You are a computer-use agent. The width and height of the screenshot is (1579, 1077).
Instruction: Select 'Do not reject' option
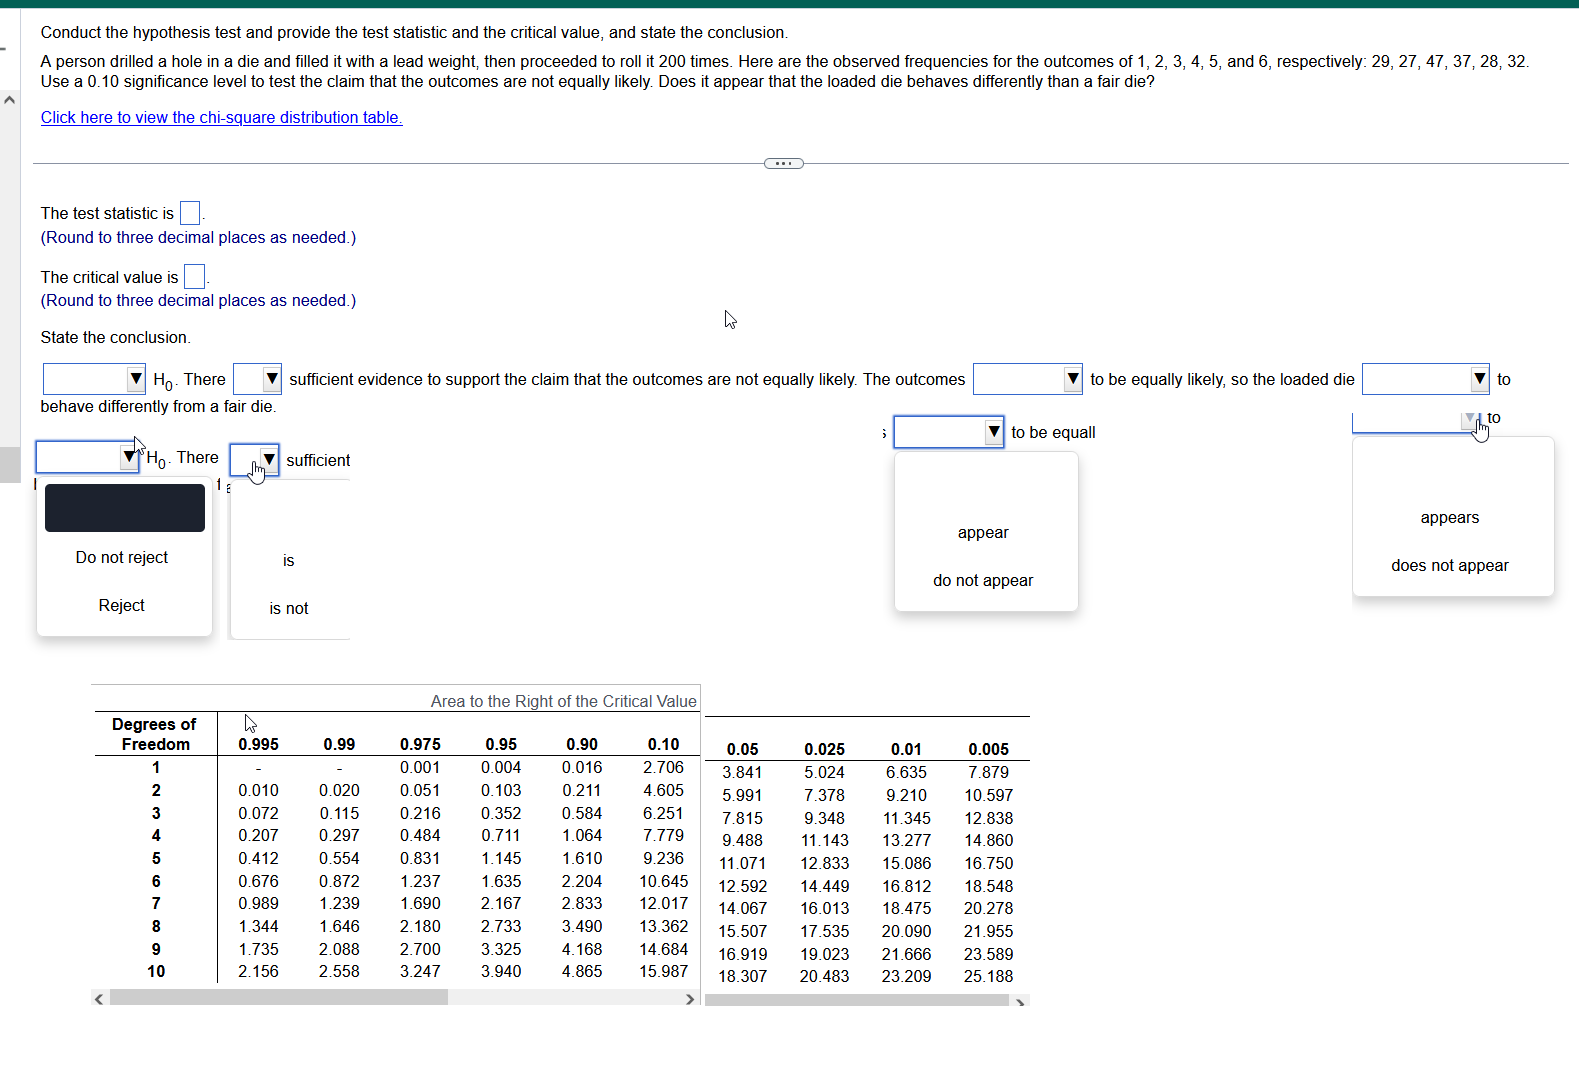pyautogui.click(x=122, y=557)
